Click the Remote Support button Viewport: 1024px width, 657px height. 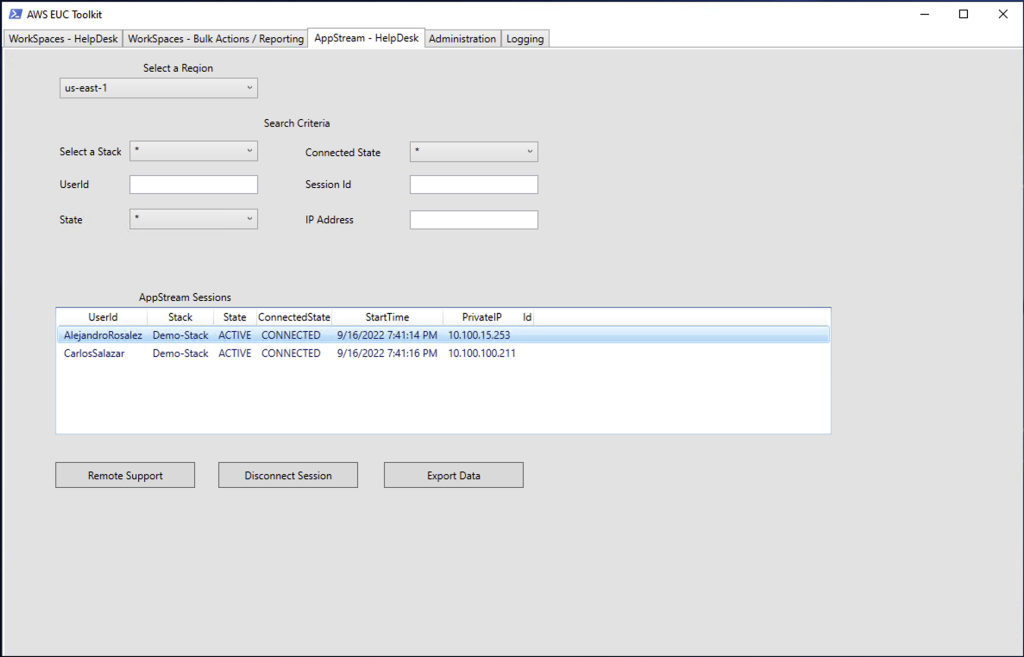[124, 474]
